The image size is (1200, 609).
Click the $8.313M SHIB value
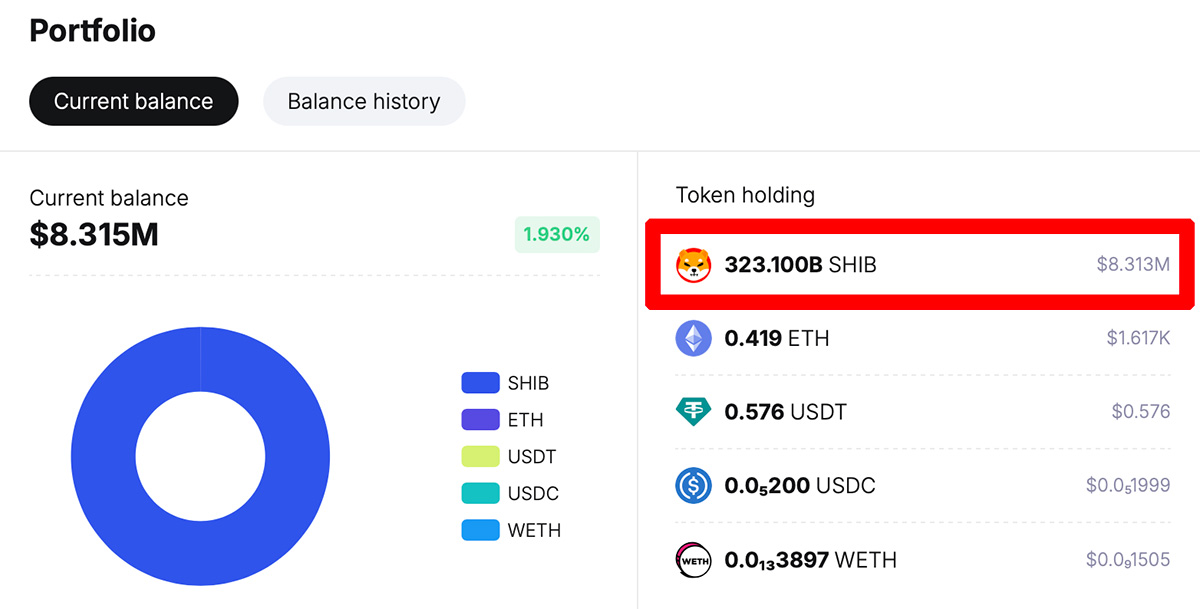pos(1133,265)
